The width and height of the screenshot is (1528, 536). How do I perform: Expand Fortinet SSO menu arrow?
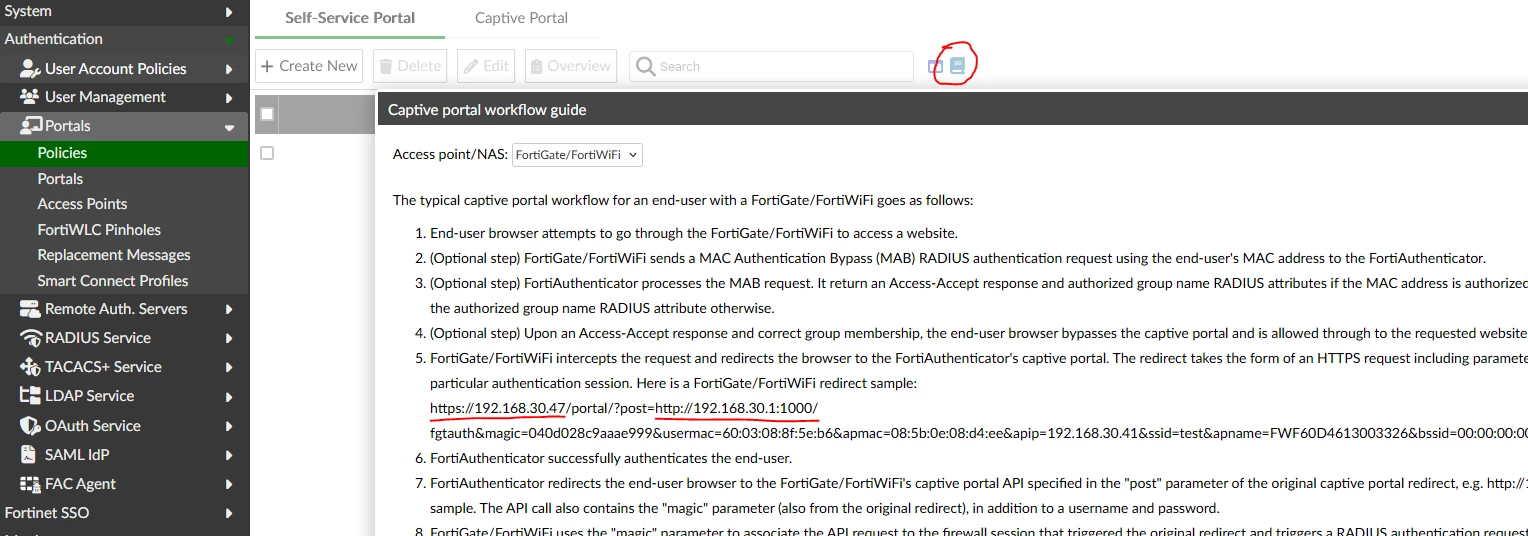(x=229, y=513)
